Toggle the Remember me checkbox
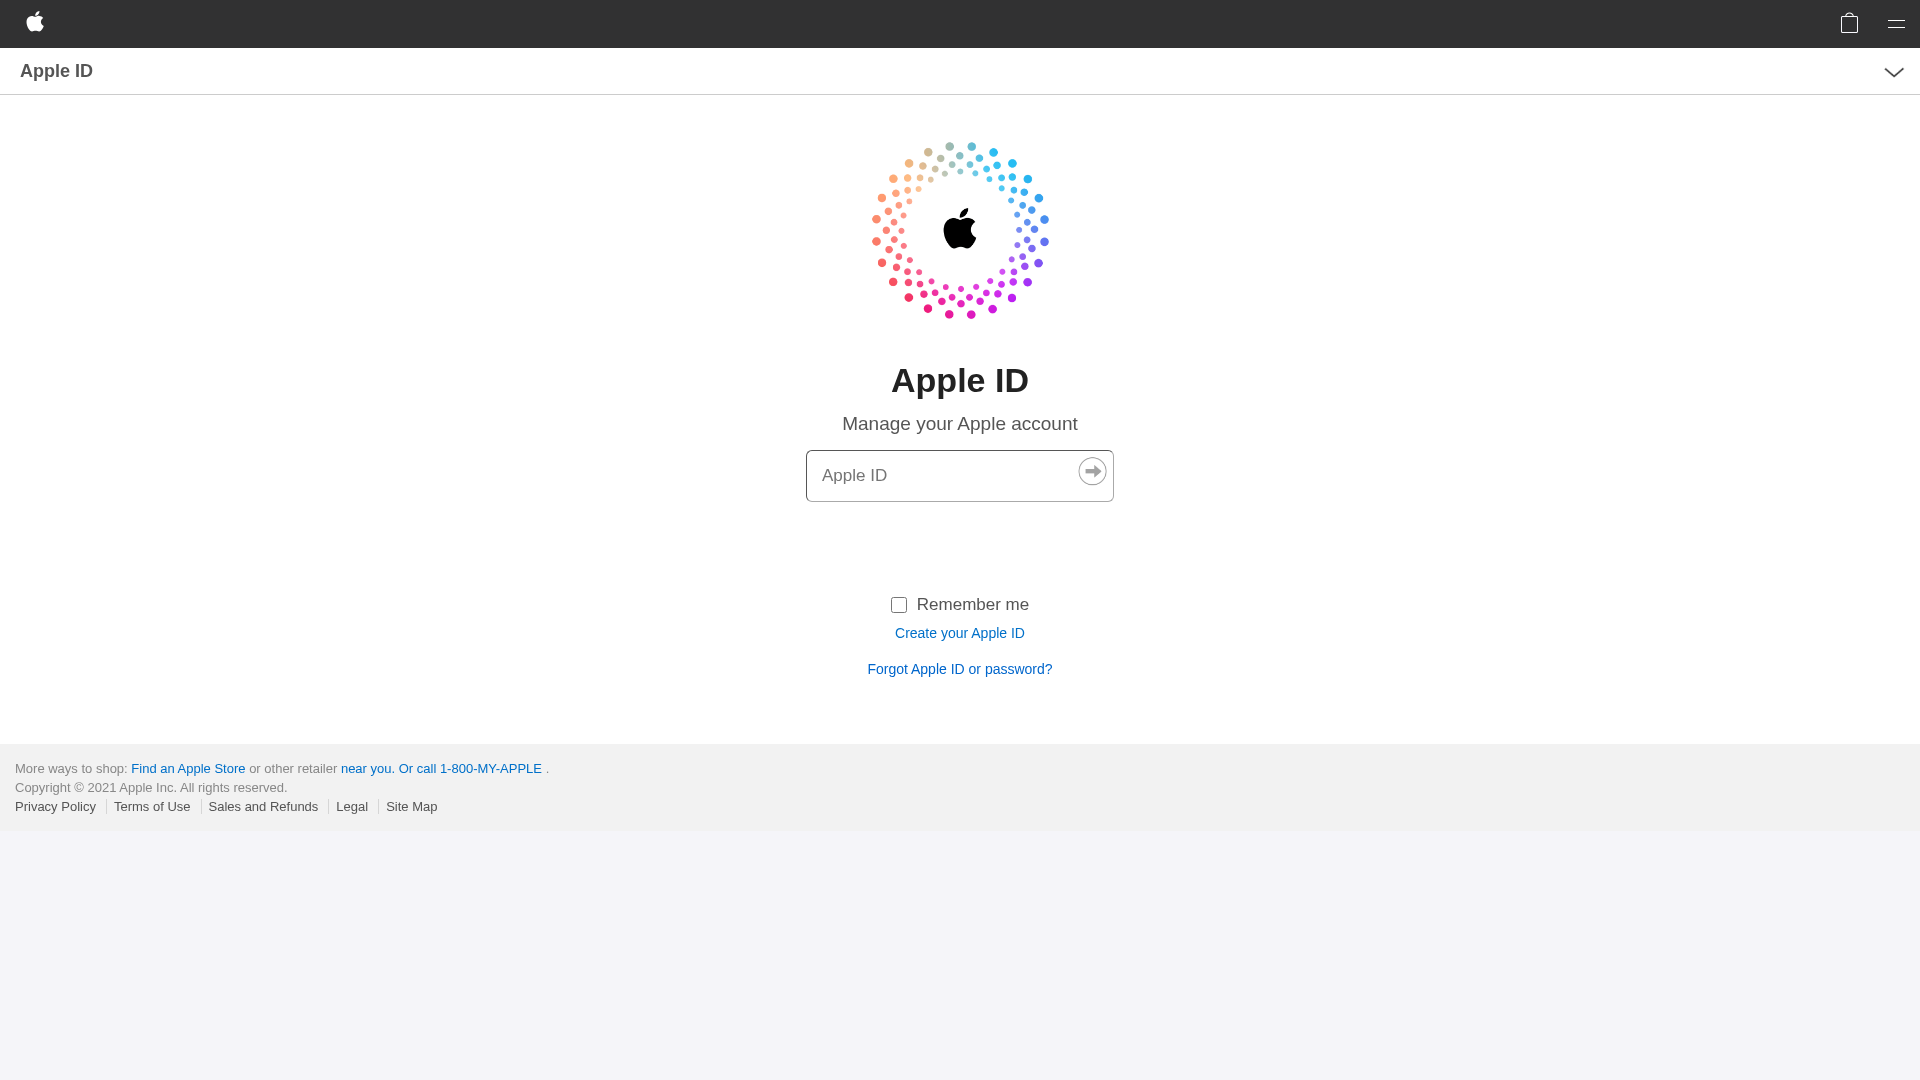The height and width of the screenshot is (1080, 1920). click(899, 605)
